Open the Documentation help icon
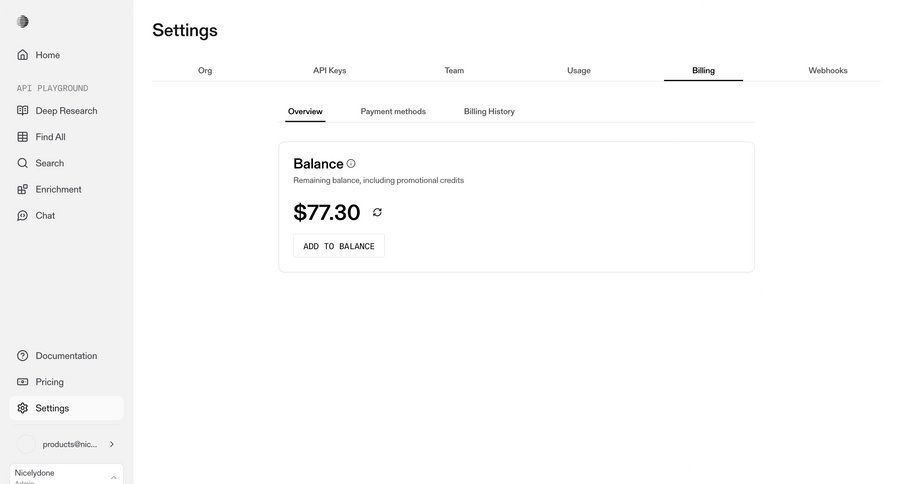This screenshot has width=900, height=484. tap(23, 356)
